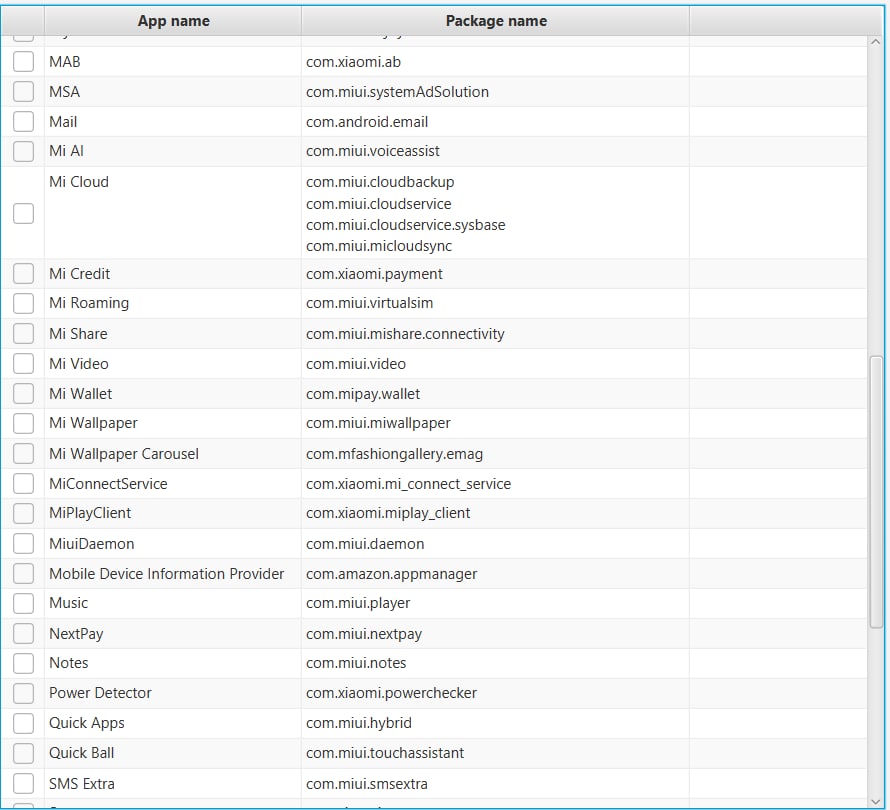This screenshot has height=810, width=890.
Task: Click the "com.miui.touchassistant" package name
Action: click(x=385, y=753)
